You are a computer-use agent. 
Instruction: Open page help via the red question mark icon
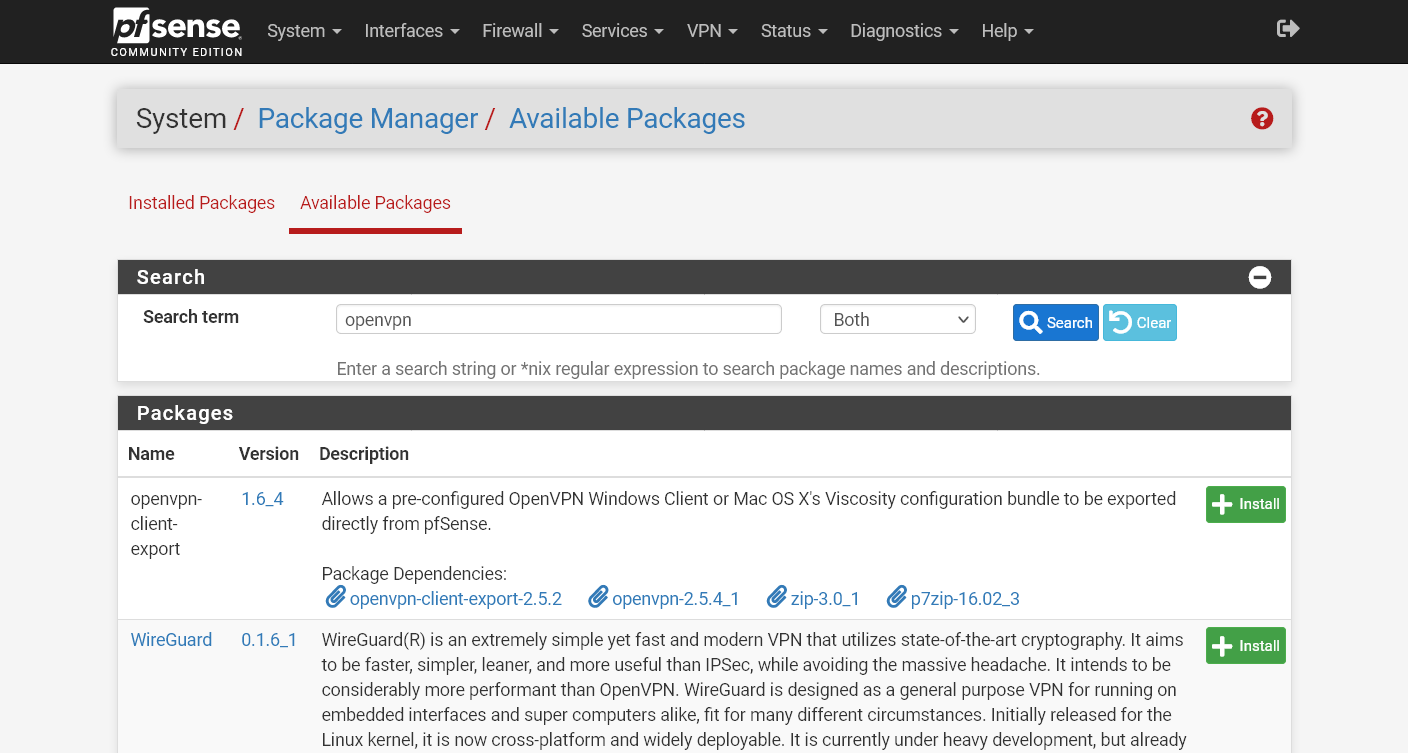coord(1262,118)
